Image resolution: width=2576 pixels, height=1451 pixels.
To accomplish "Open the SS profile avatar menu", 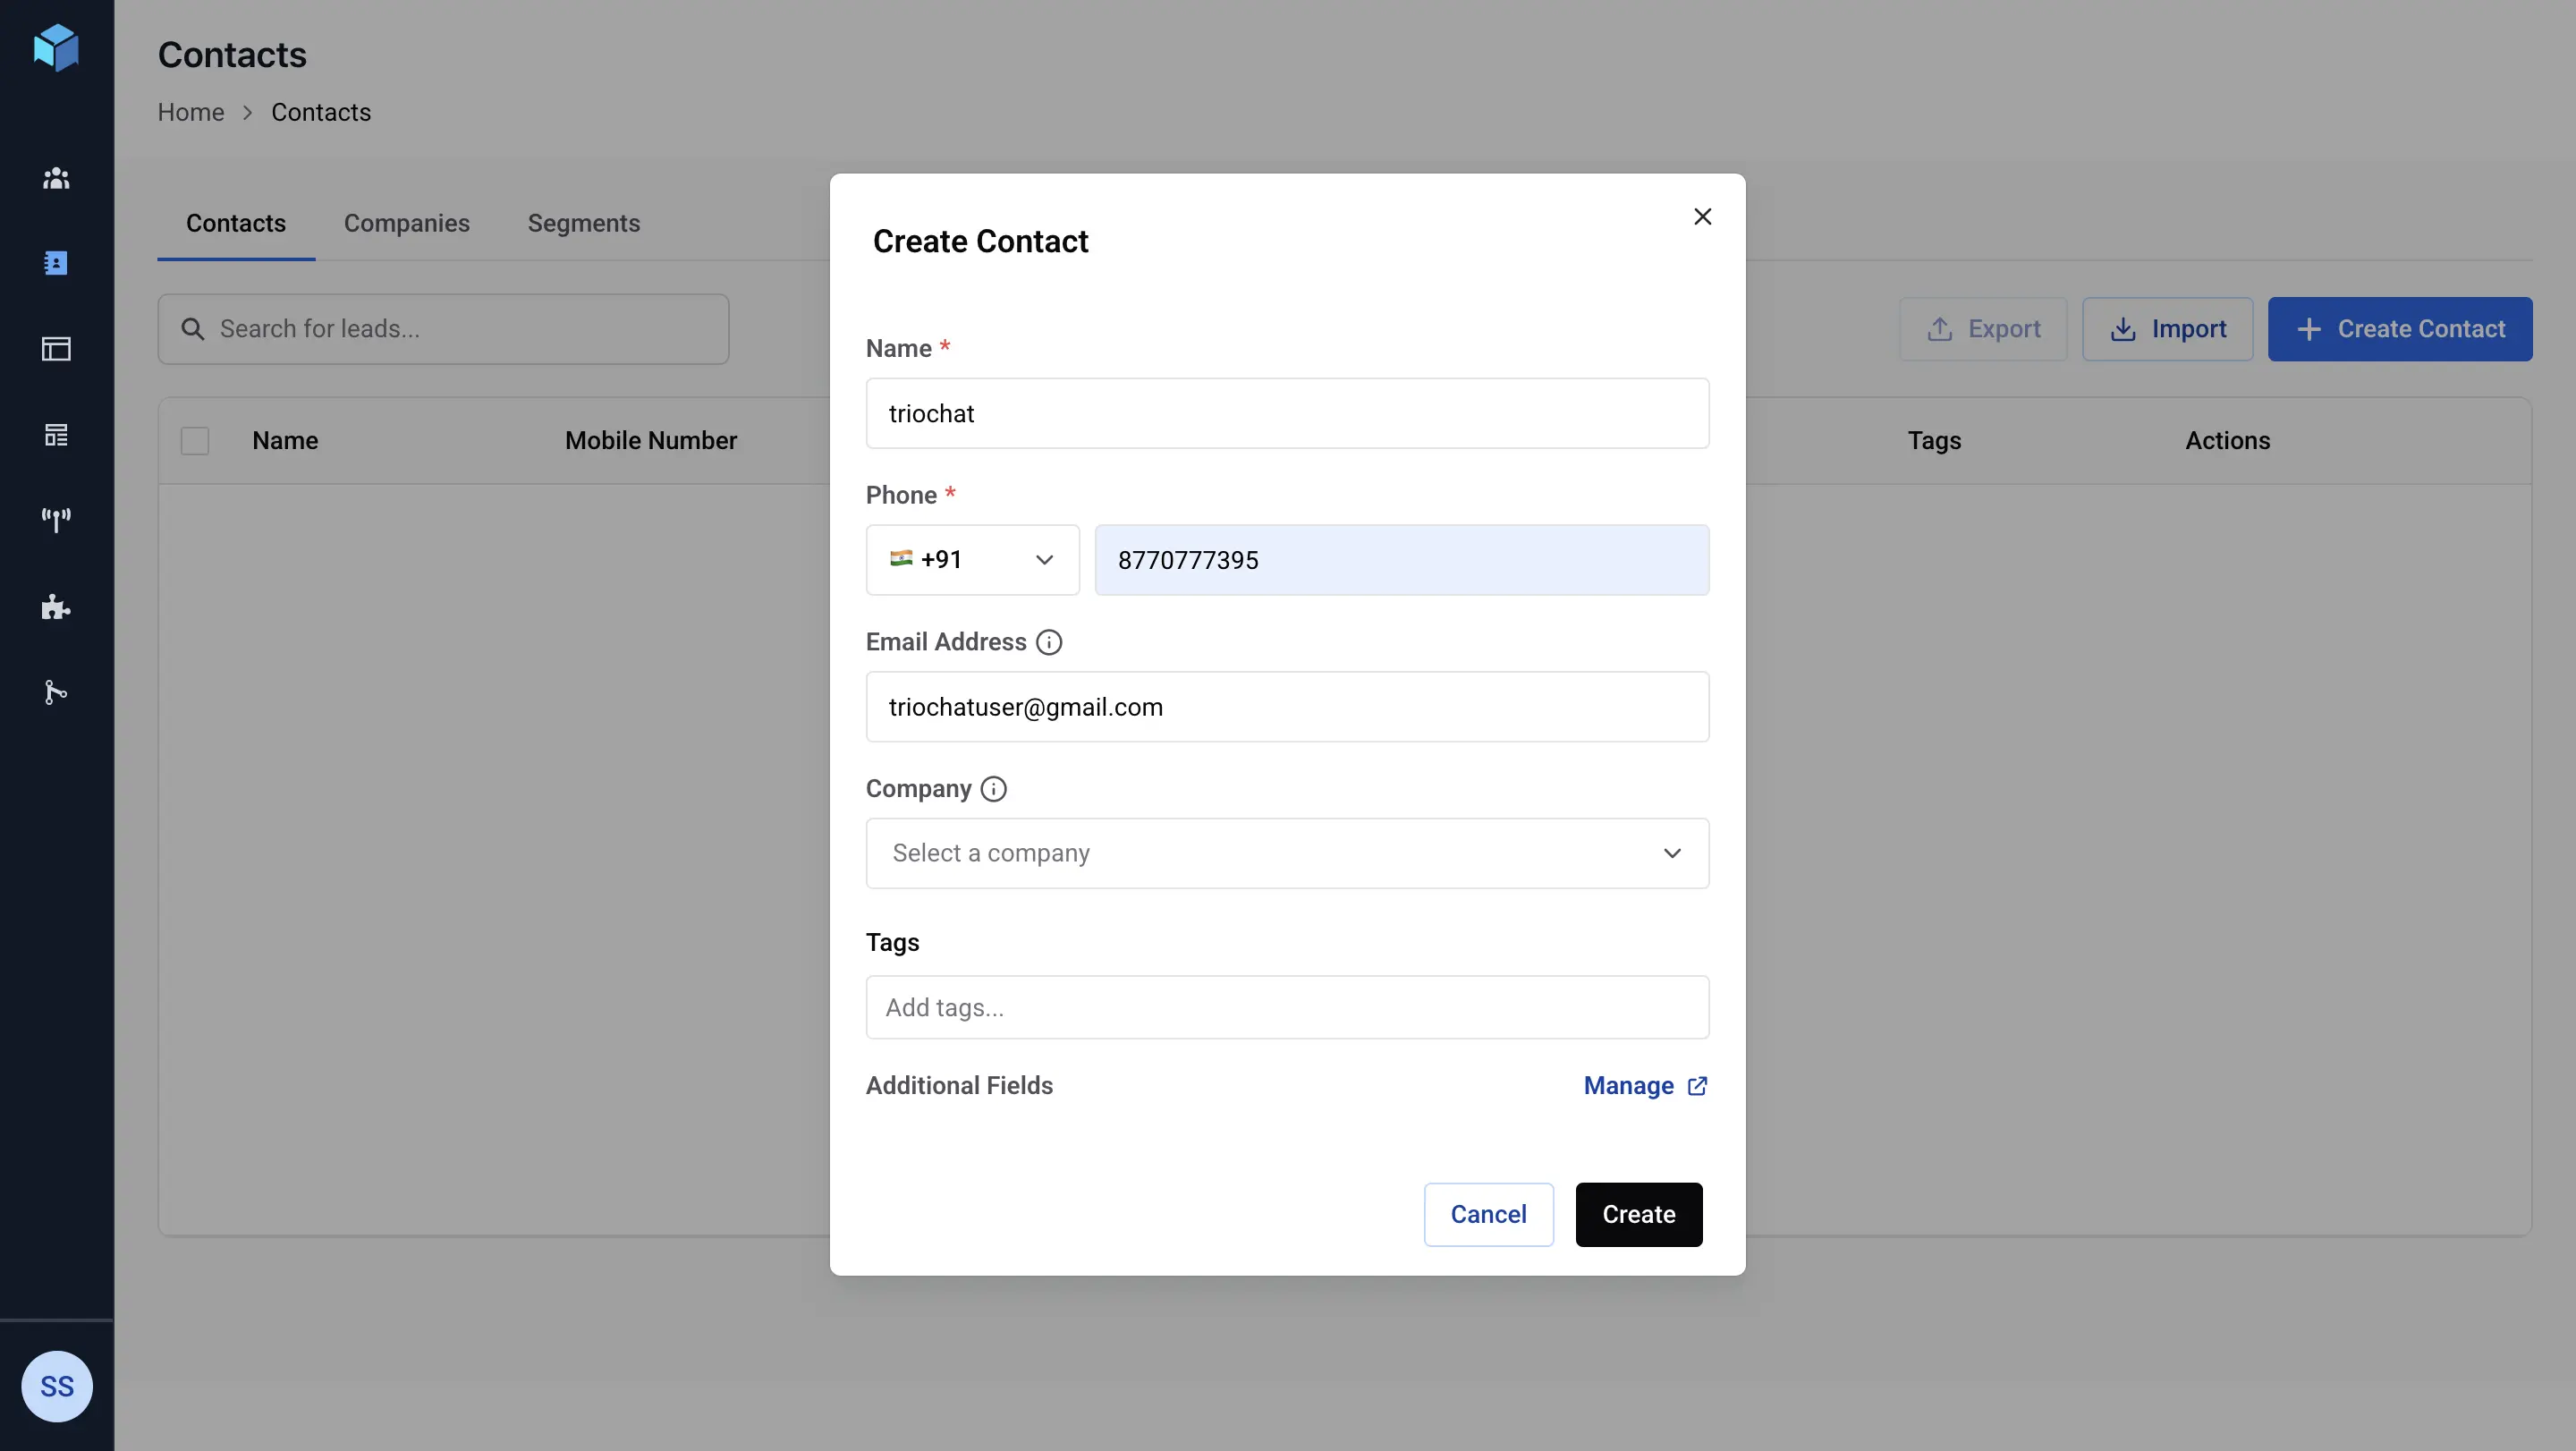I will coord(56,1387).
